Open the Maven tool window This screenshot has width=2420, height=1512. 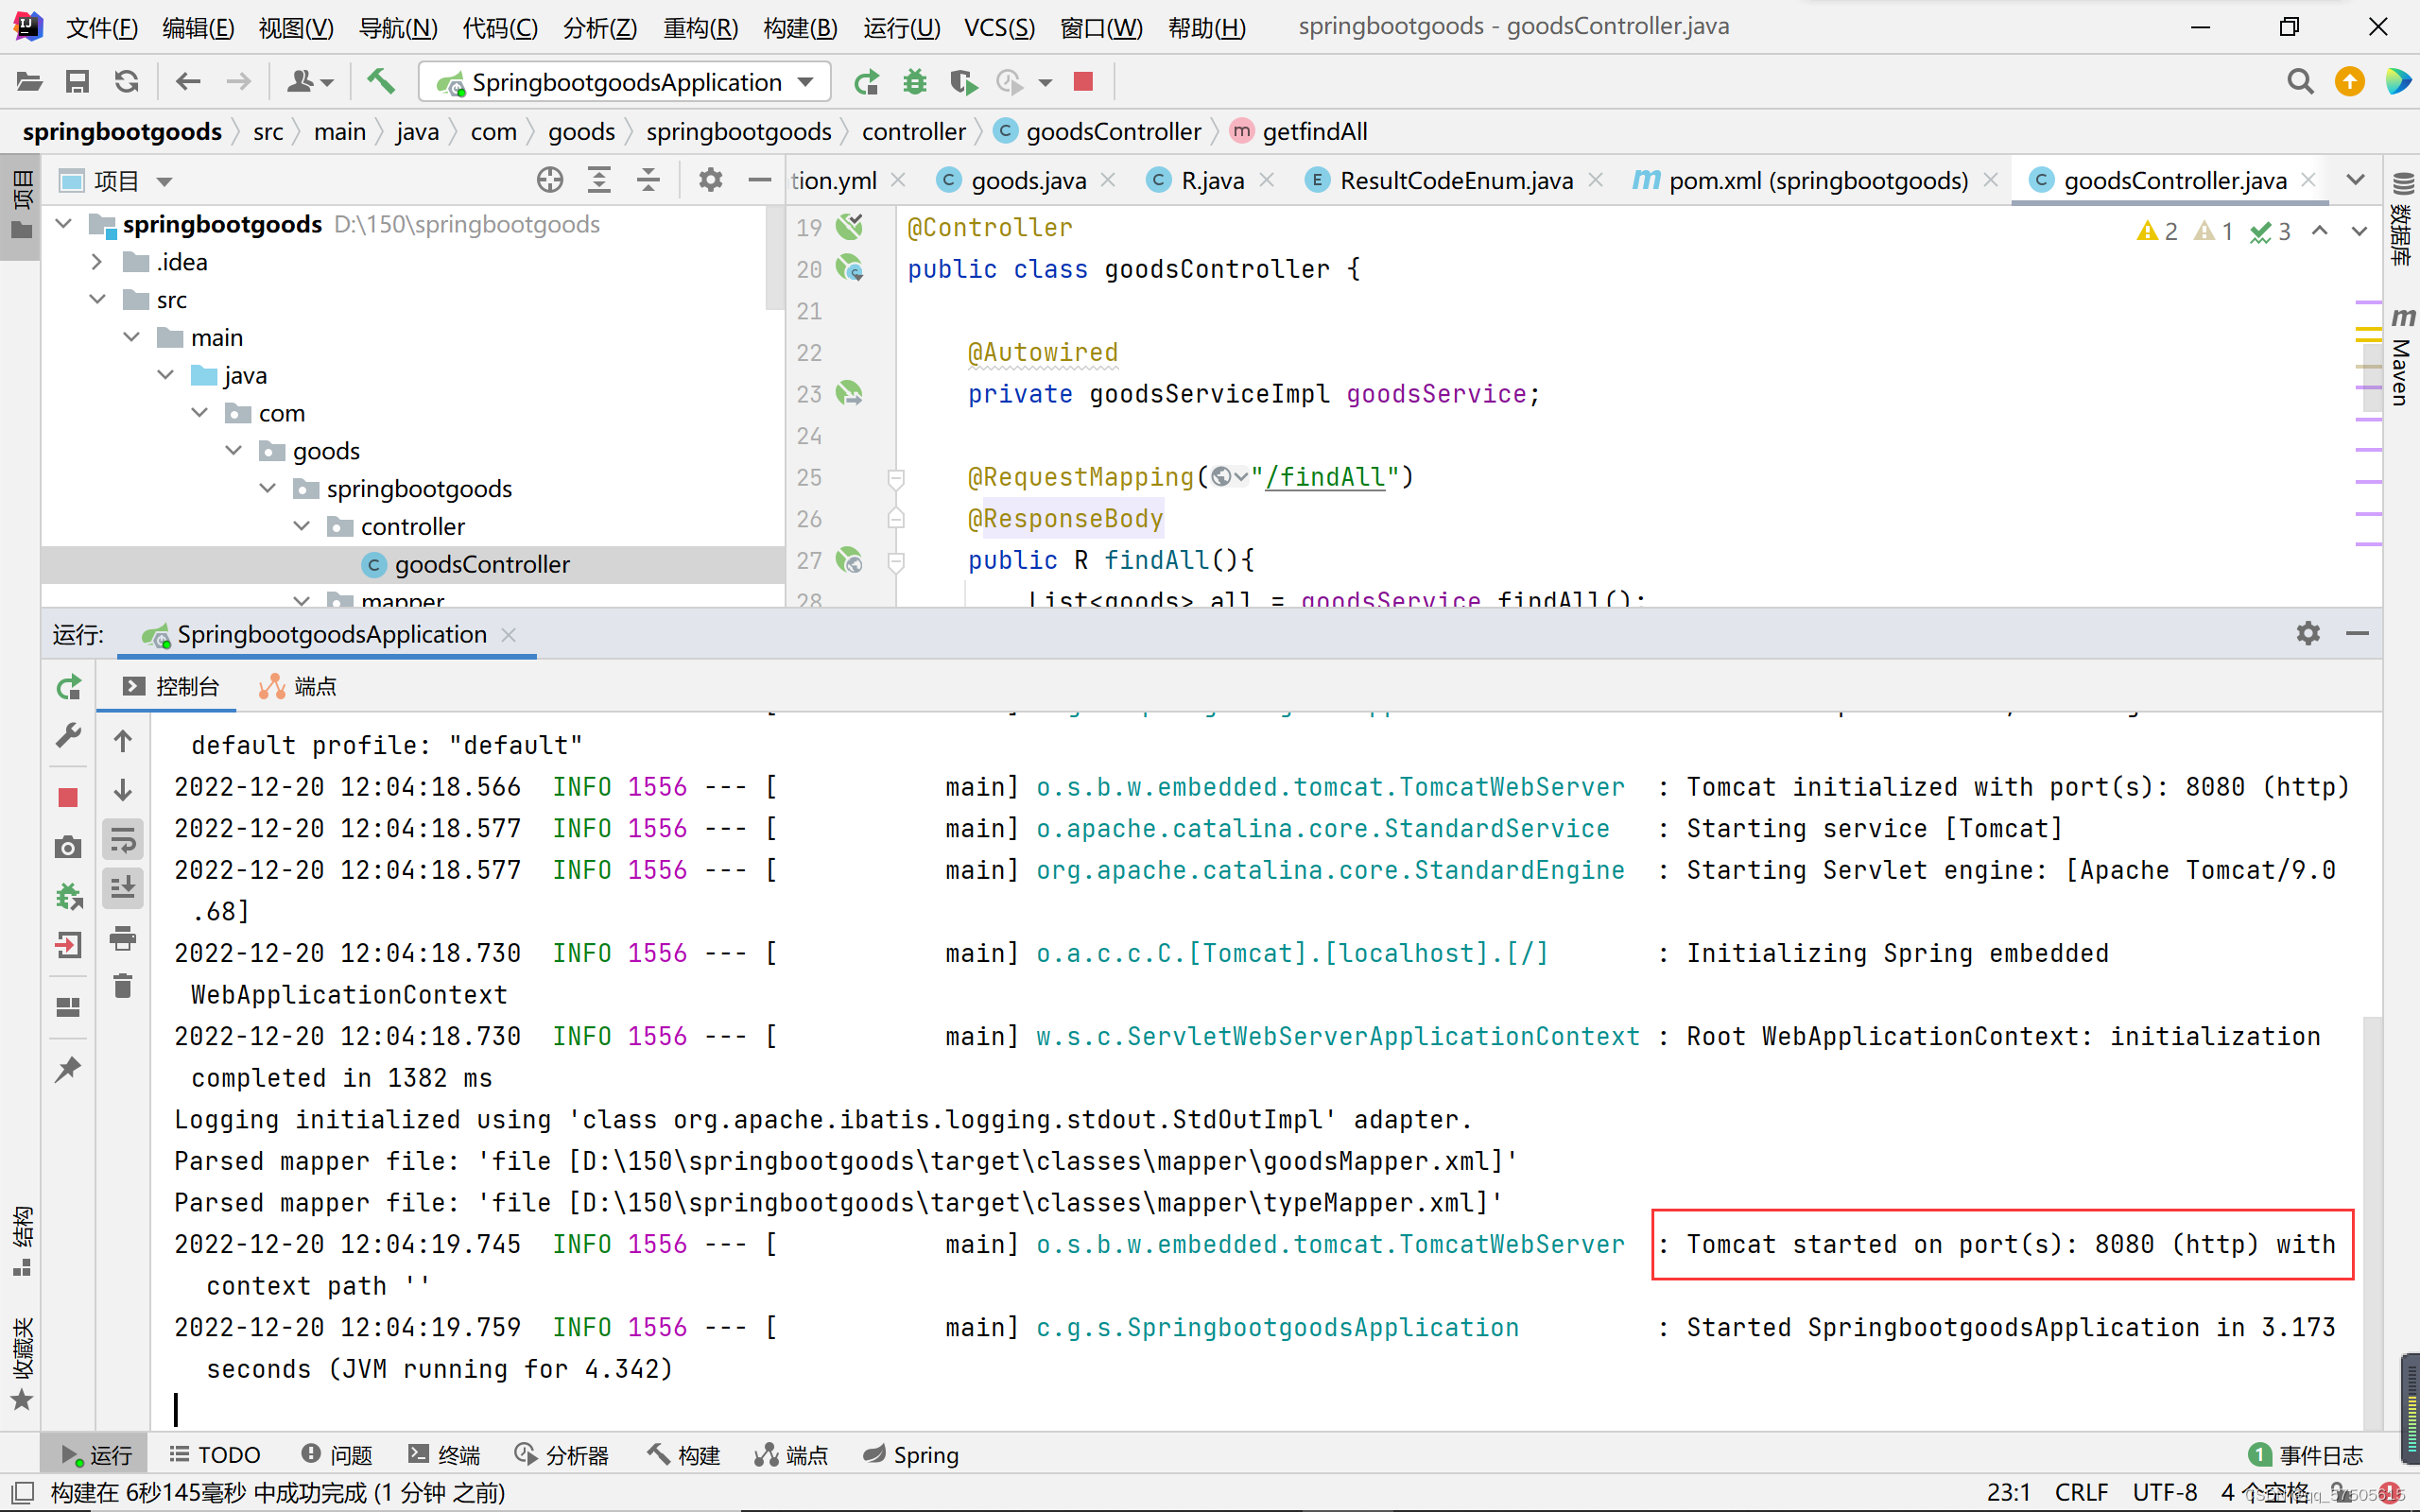click(x=2401, y=360)
